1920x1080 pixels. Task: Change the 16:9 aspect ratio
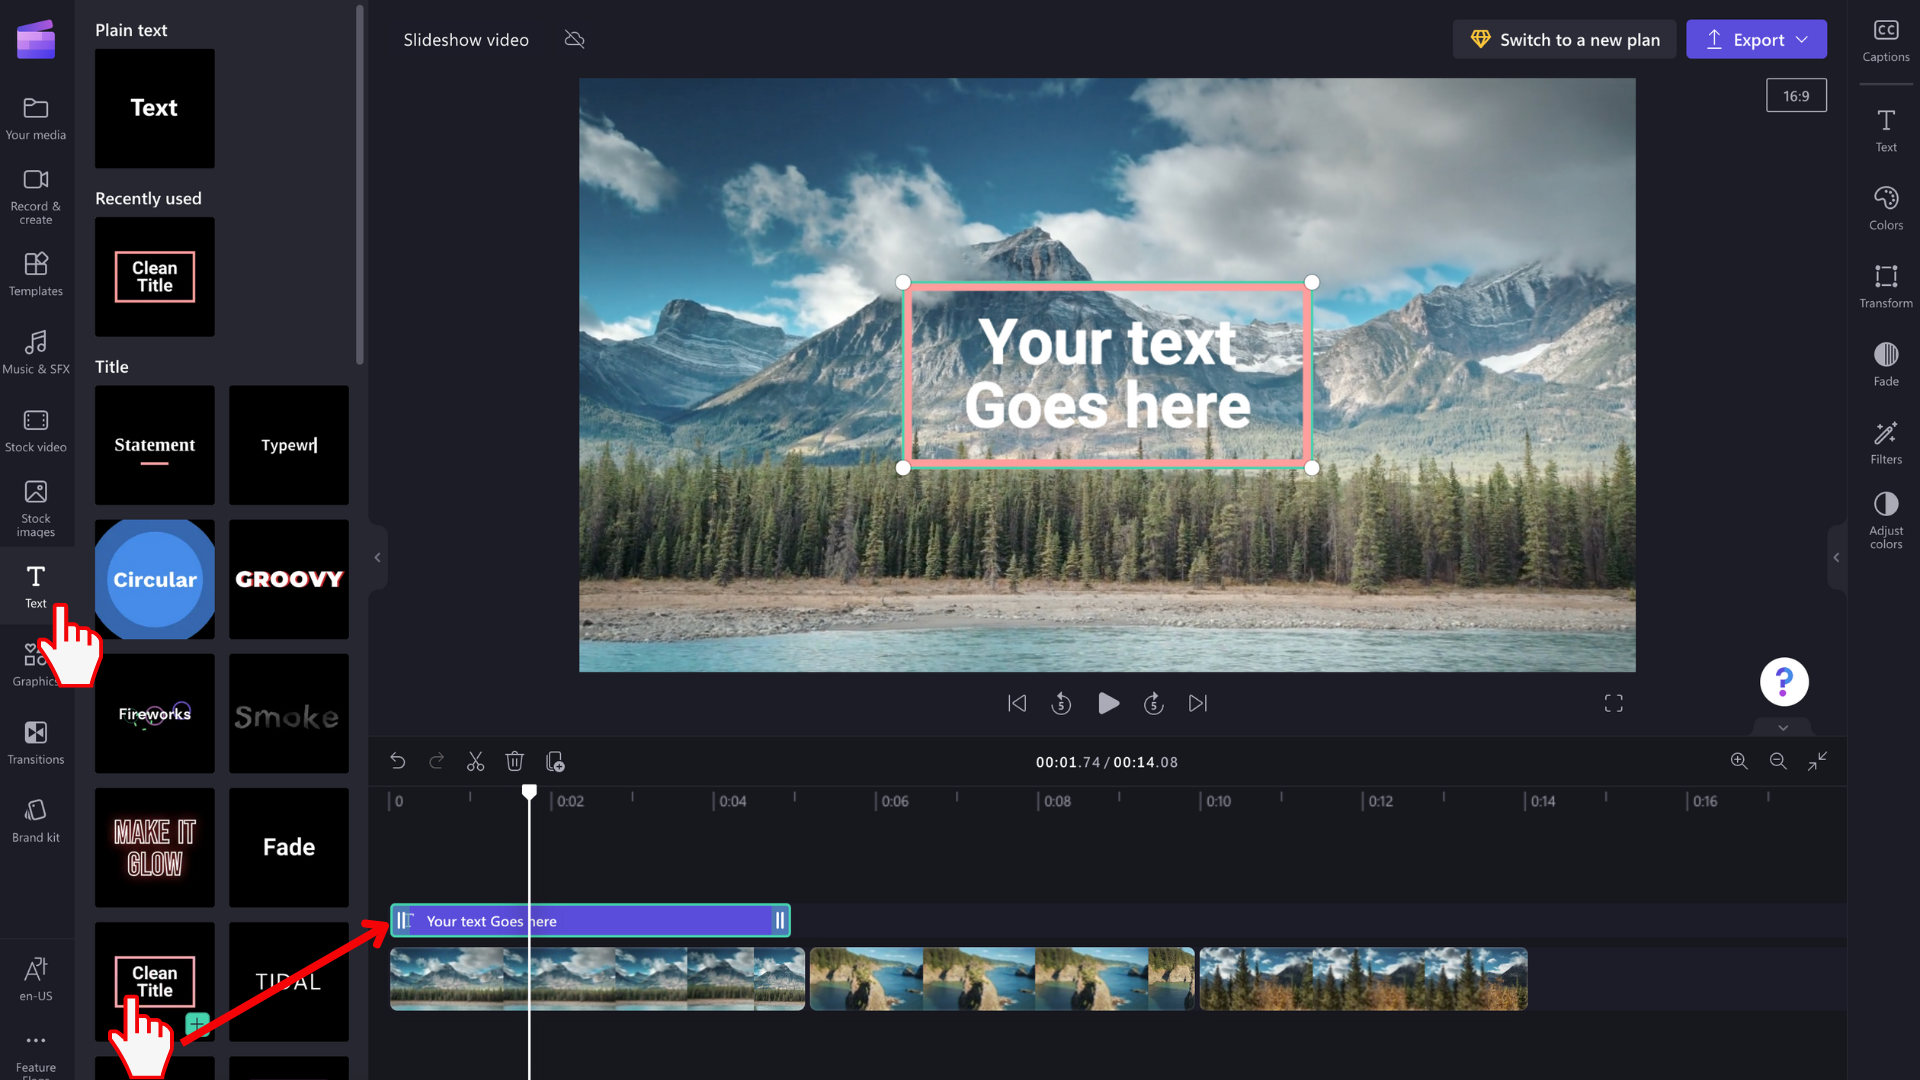pyautogui.click(x=1795, y=96)
